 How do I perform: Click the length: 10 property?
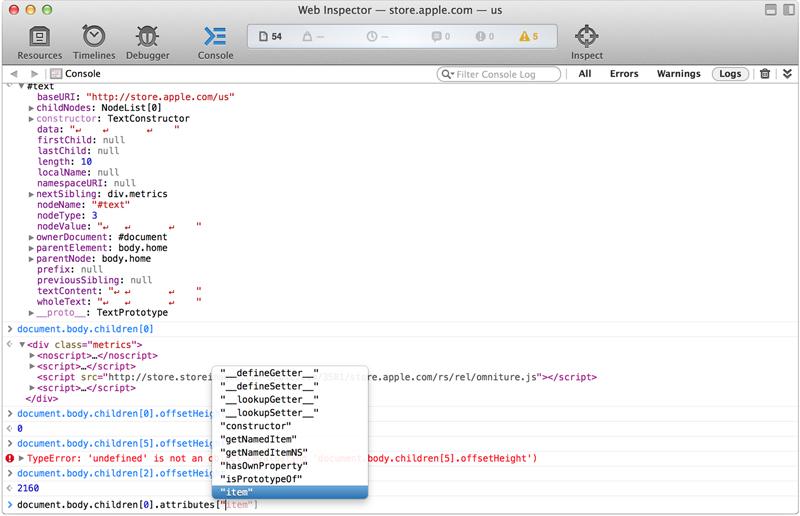tap(64, 162)
